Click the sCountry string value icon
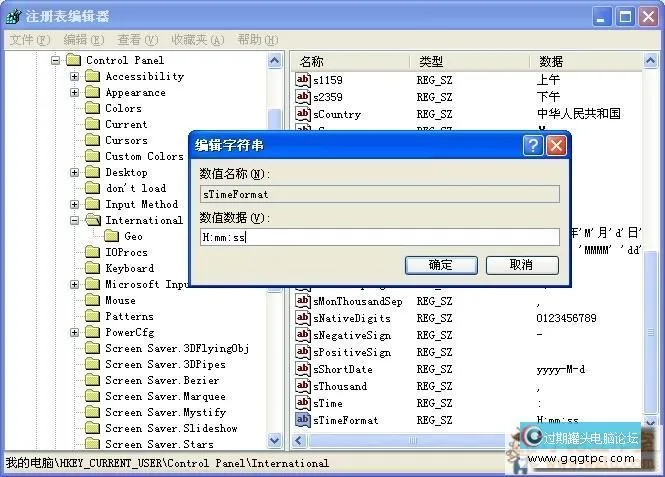Viewport: 665px width, 477px height. pyautogui.click(x=303, y=114)
